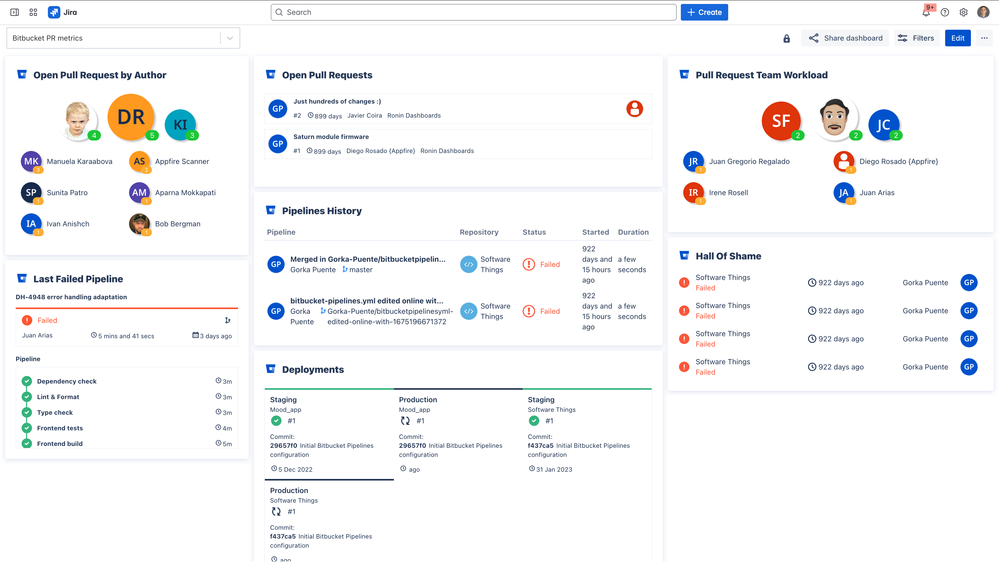Toggle the sidebar panel icon

pyautogui.click(x=14, y=12)
